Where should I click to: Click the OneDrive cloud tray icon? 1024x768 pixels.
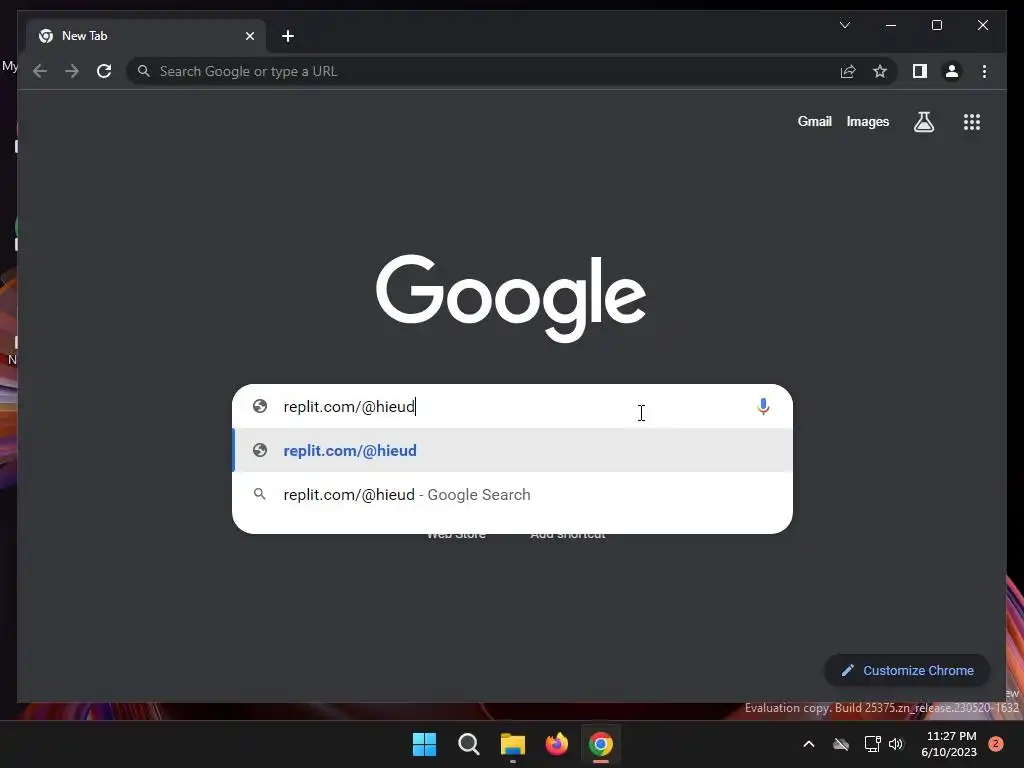[x=840, y=744]
